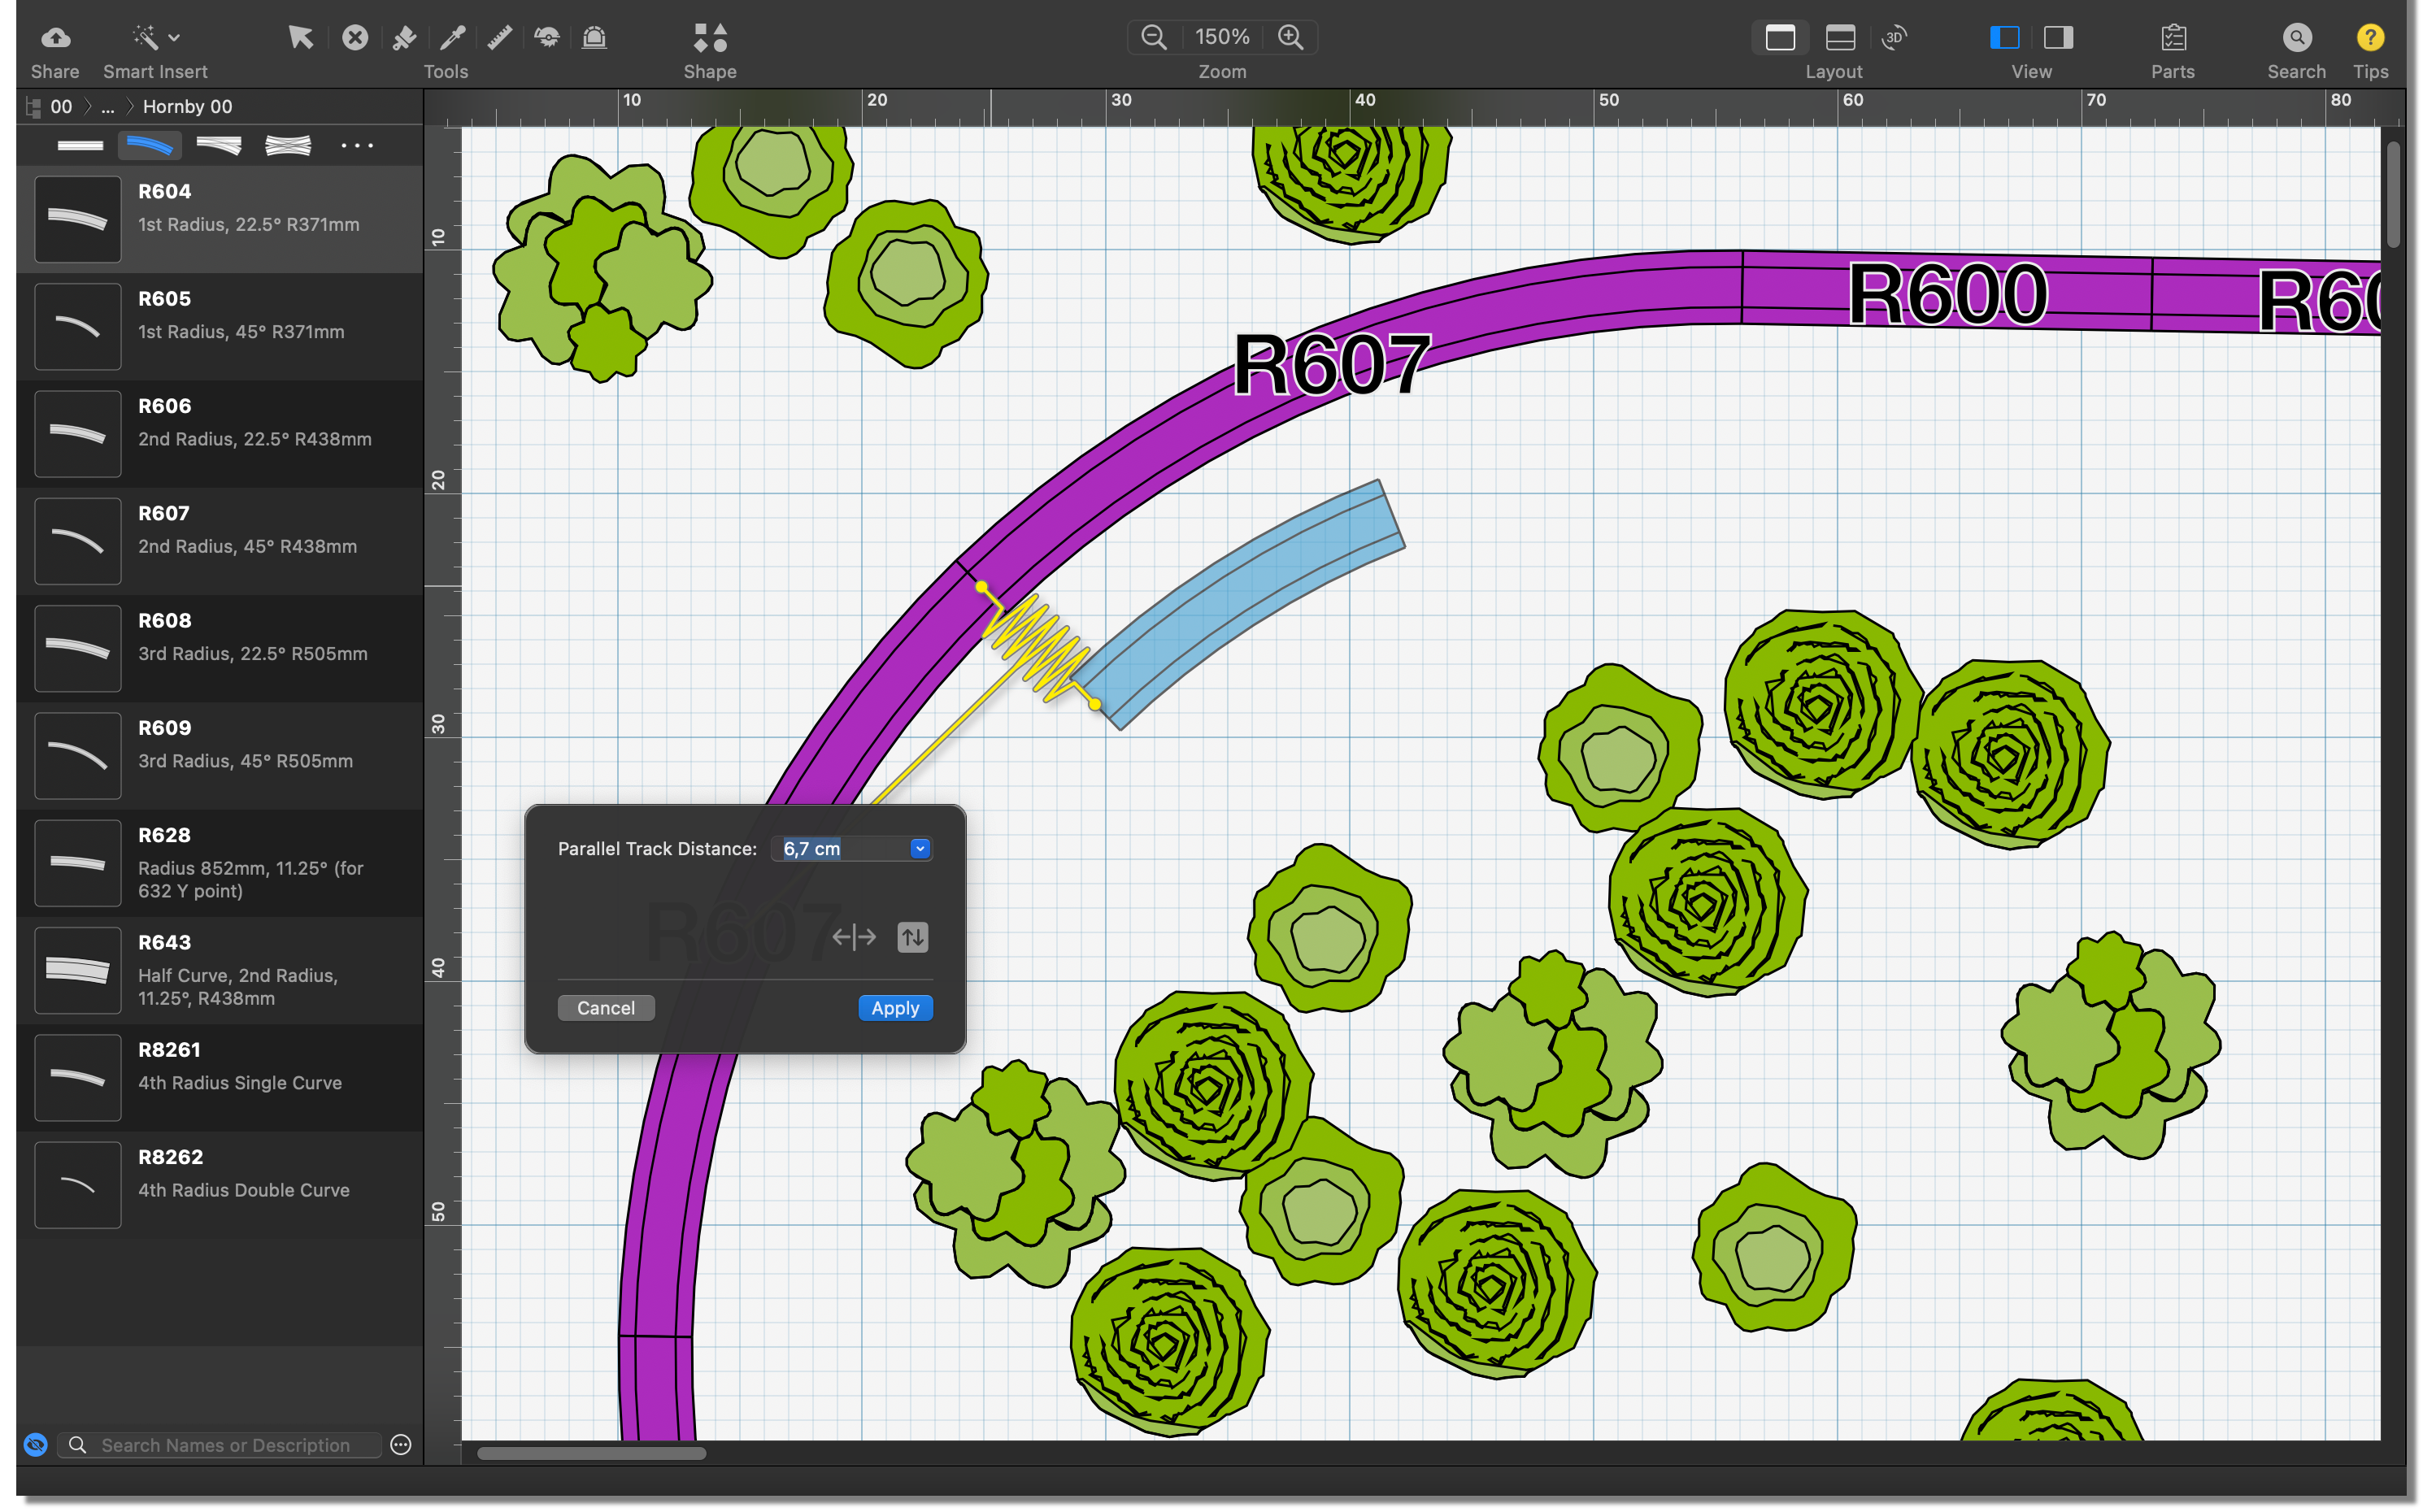Toggle the left sidebar view

[2004, 38]
